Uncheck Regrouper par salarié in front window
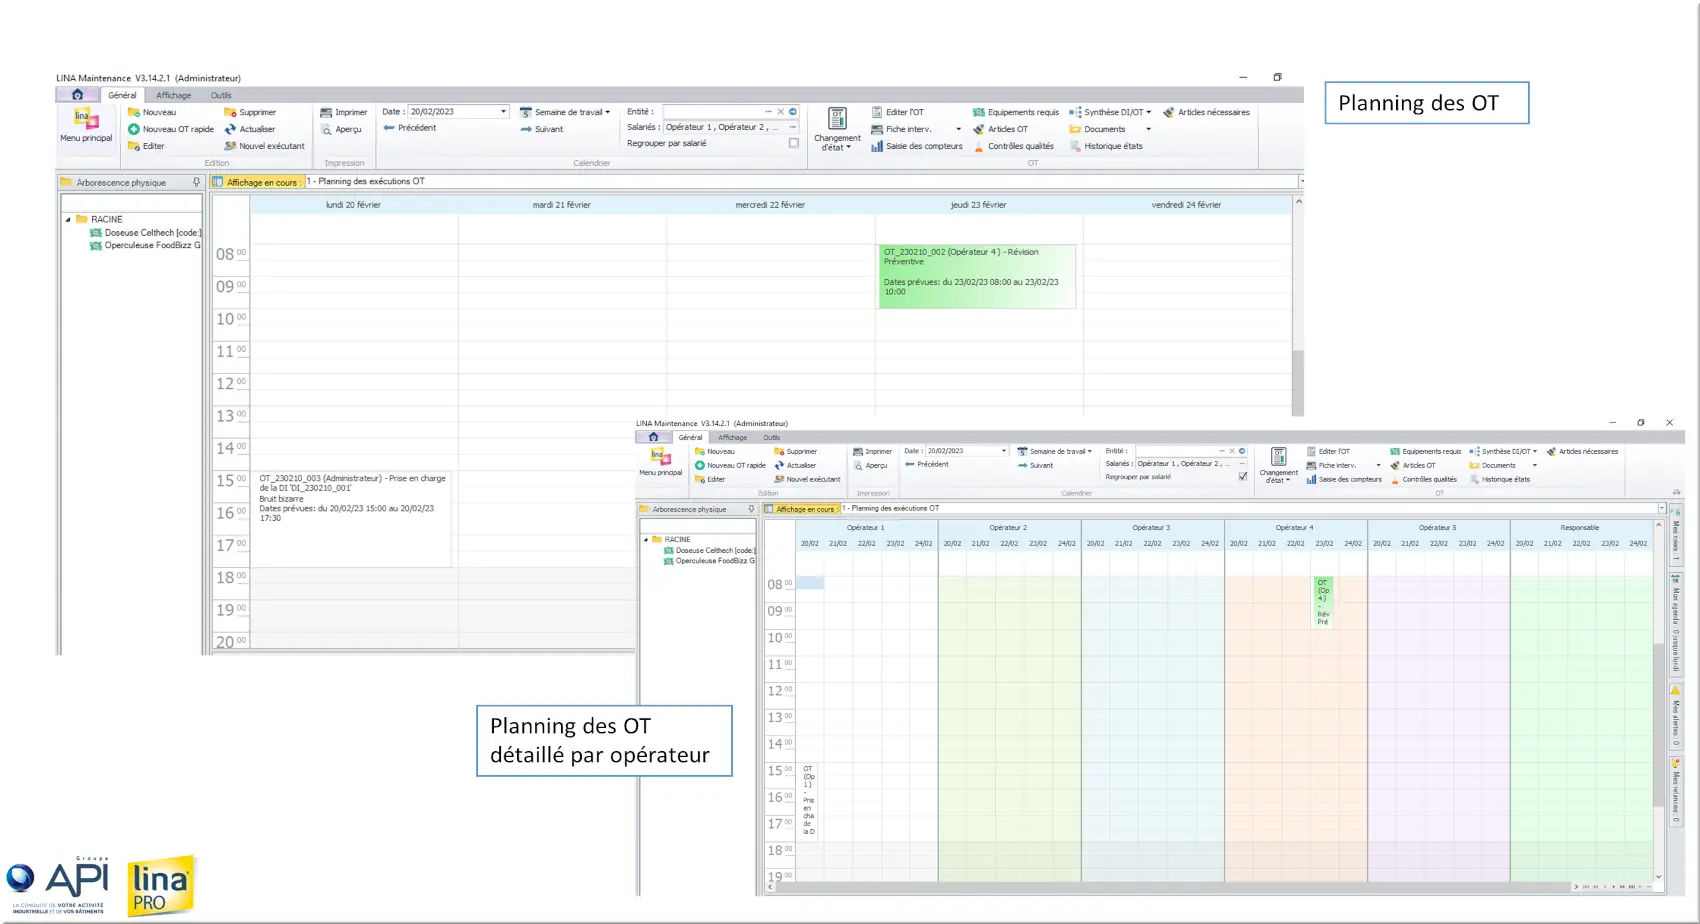 [1243, 476]
